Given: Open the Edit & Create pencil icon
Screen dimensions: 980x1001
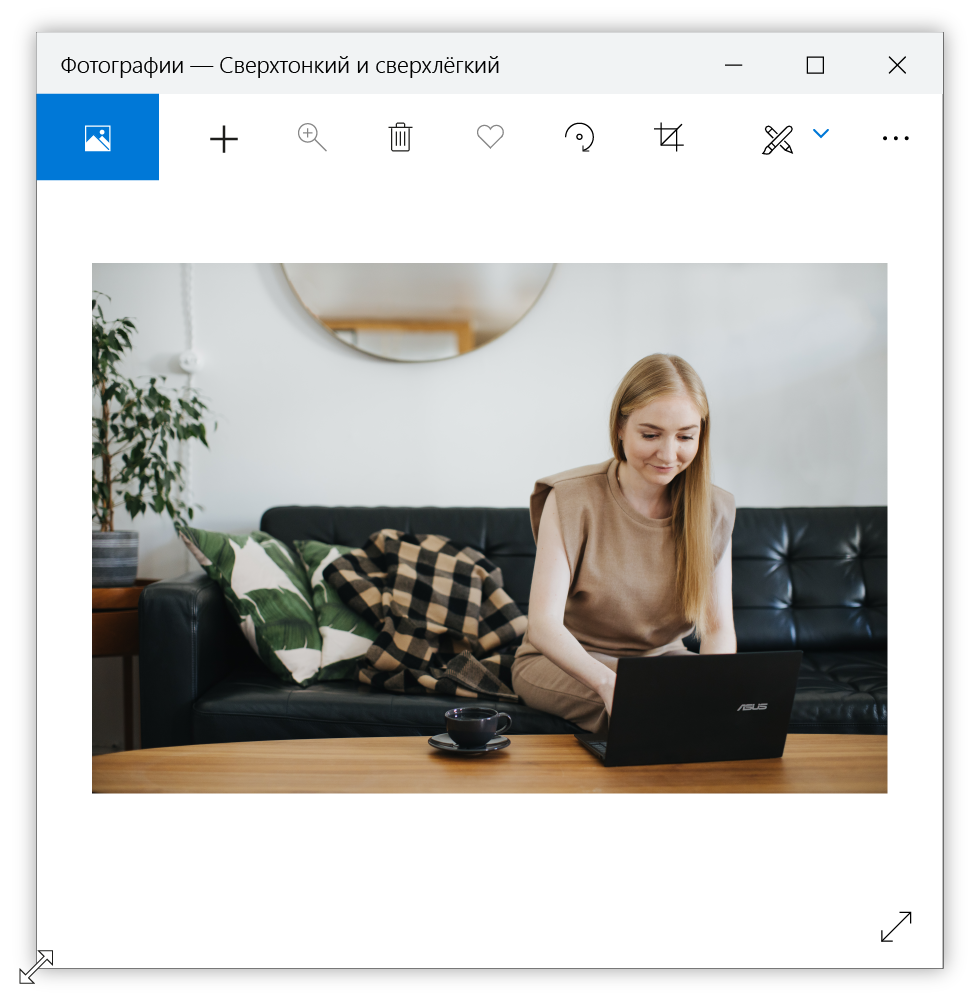Looking at the screenshot, I should point(778,139).
